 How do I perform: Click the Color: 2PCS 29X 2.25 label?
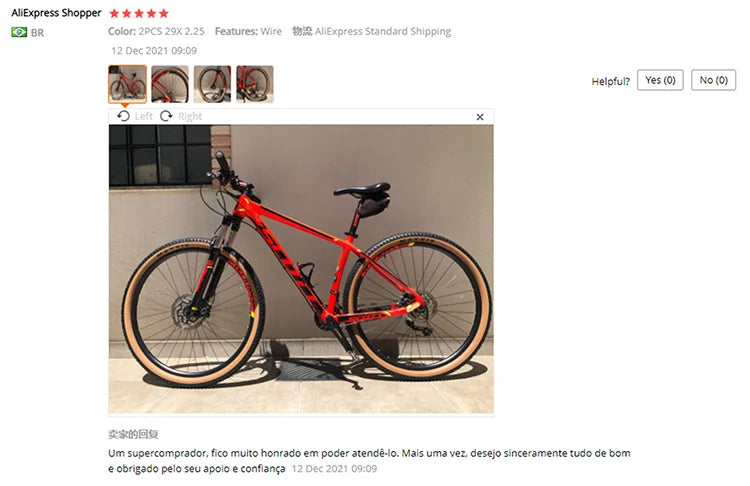point(156,31)
